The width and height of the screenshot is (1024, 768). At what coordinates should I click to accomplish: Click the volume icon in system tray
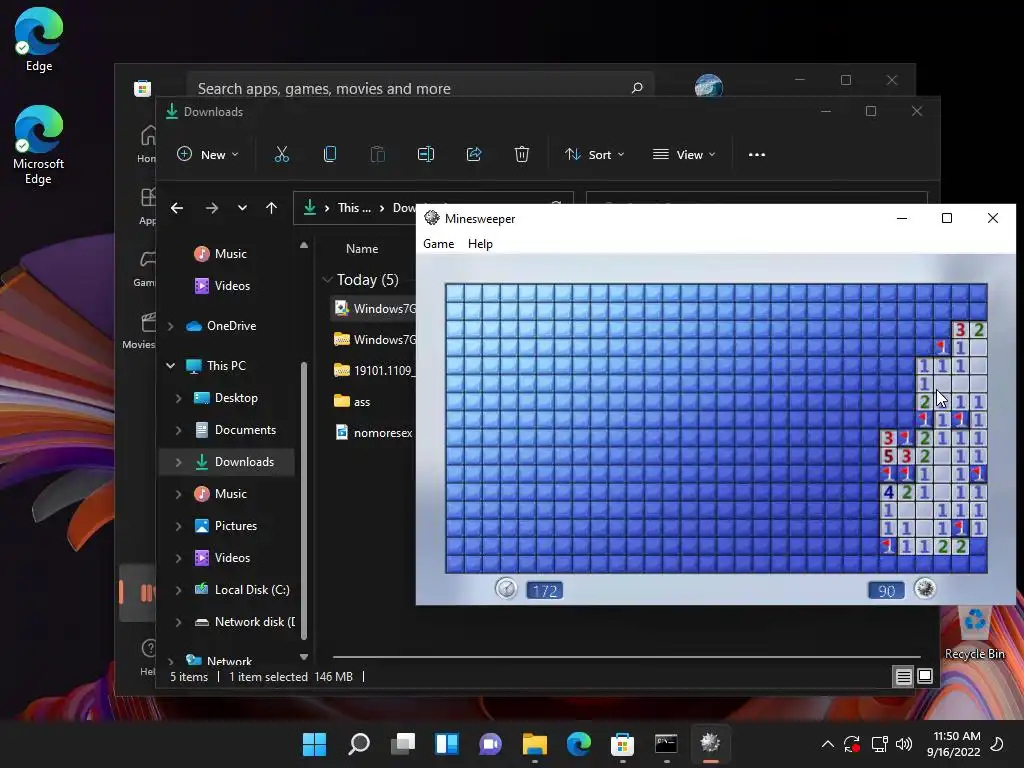[x=904, y=743]
